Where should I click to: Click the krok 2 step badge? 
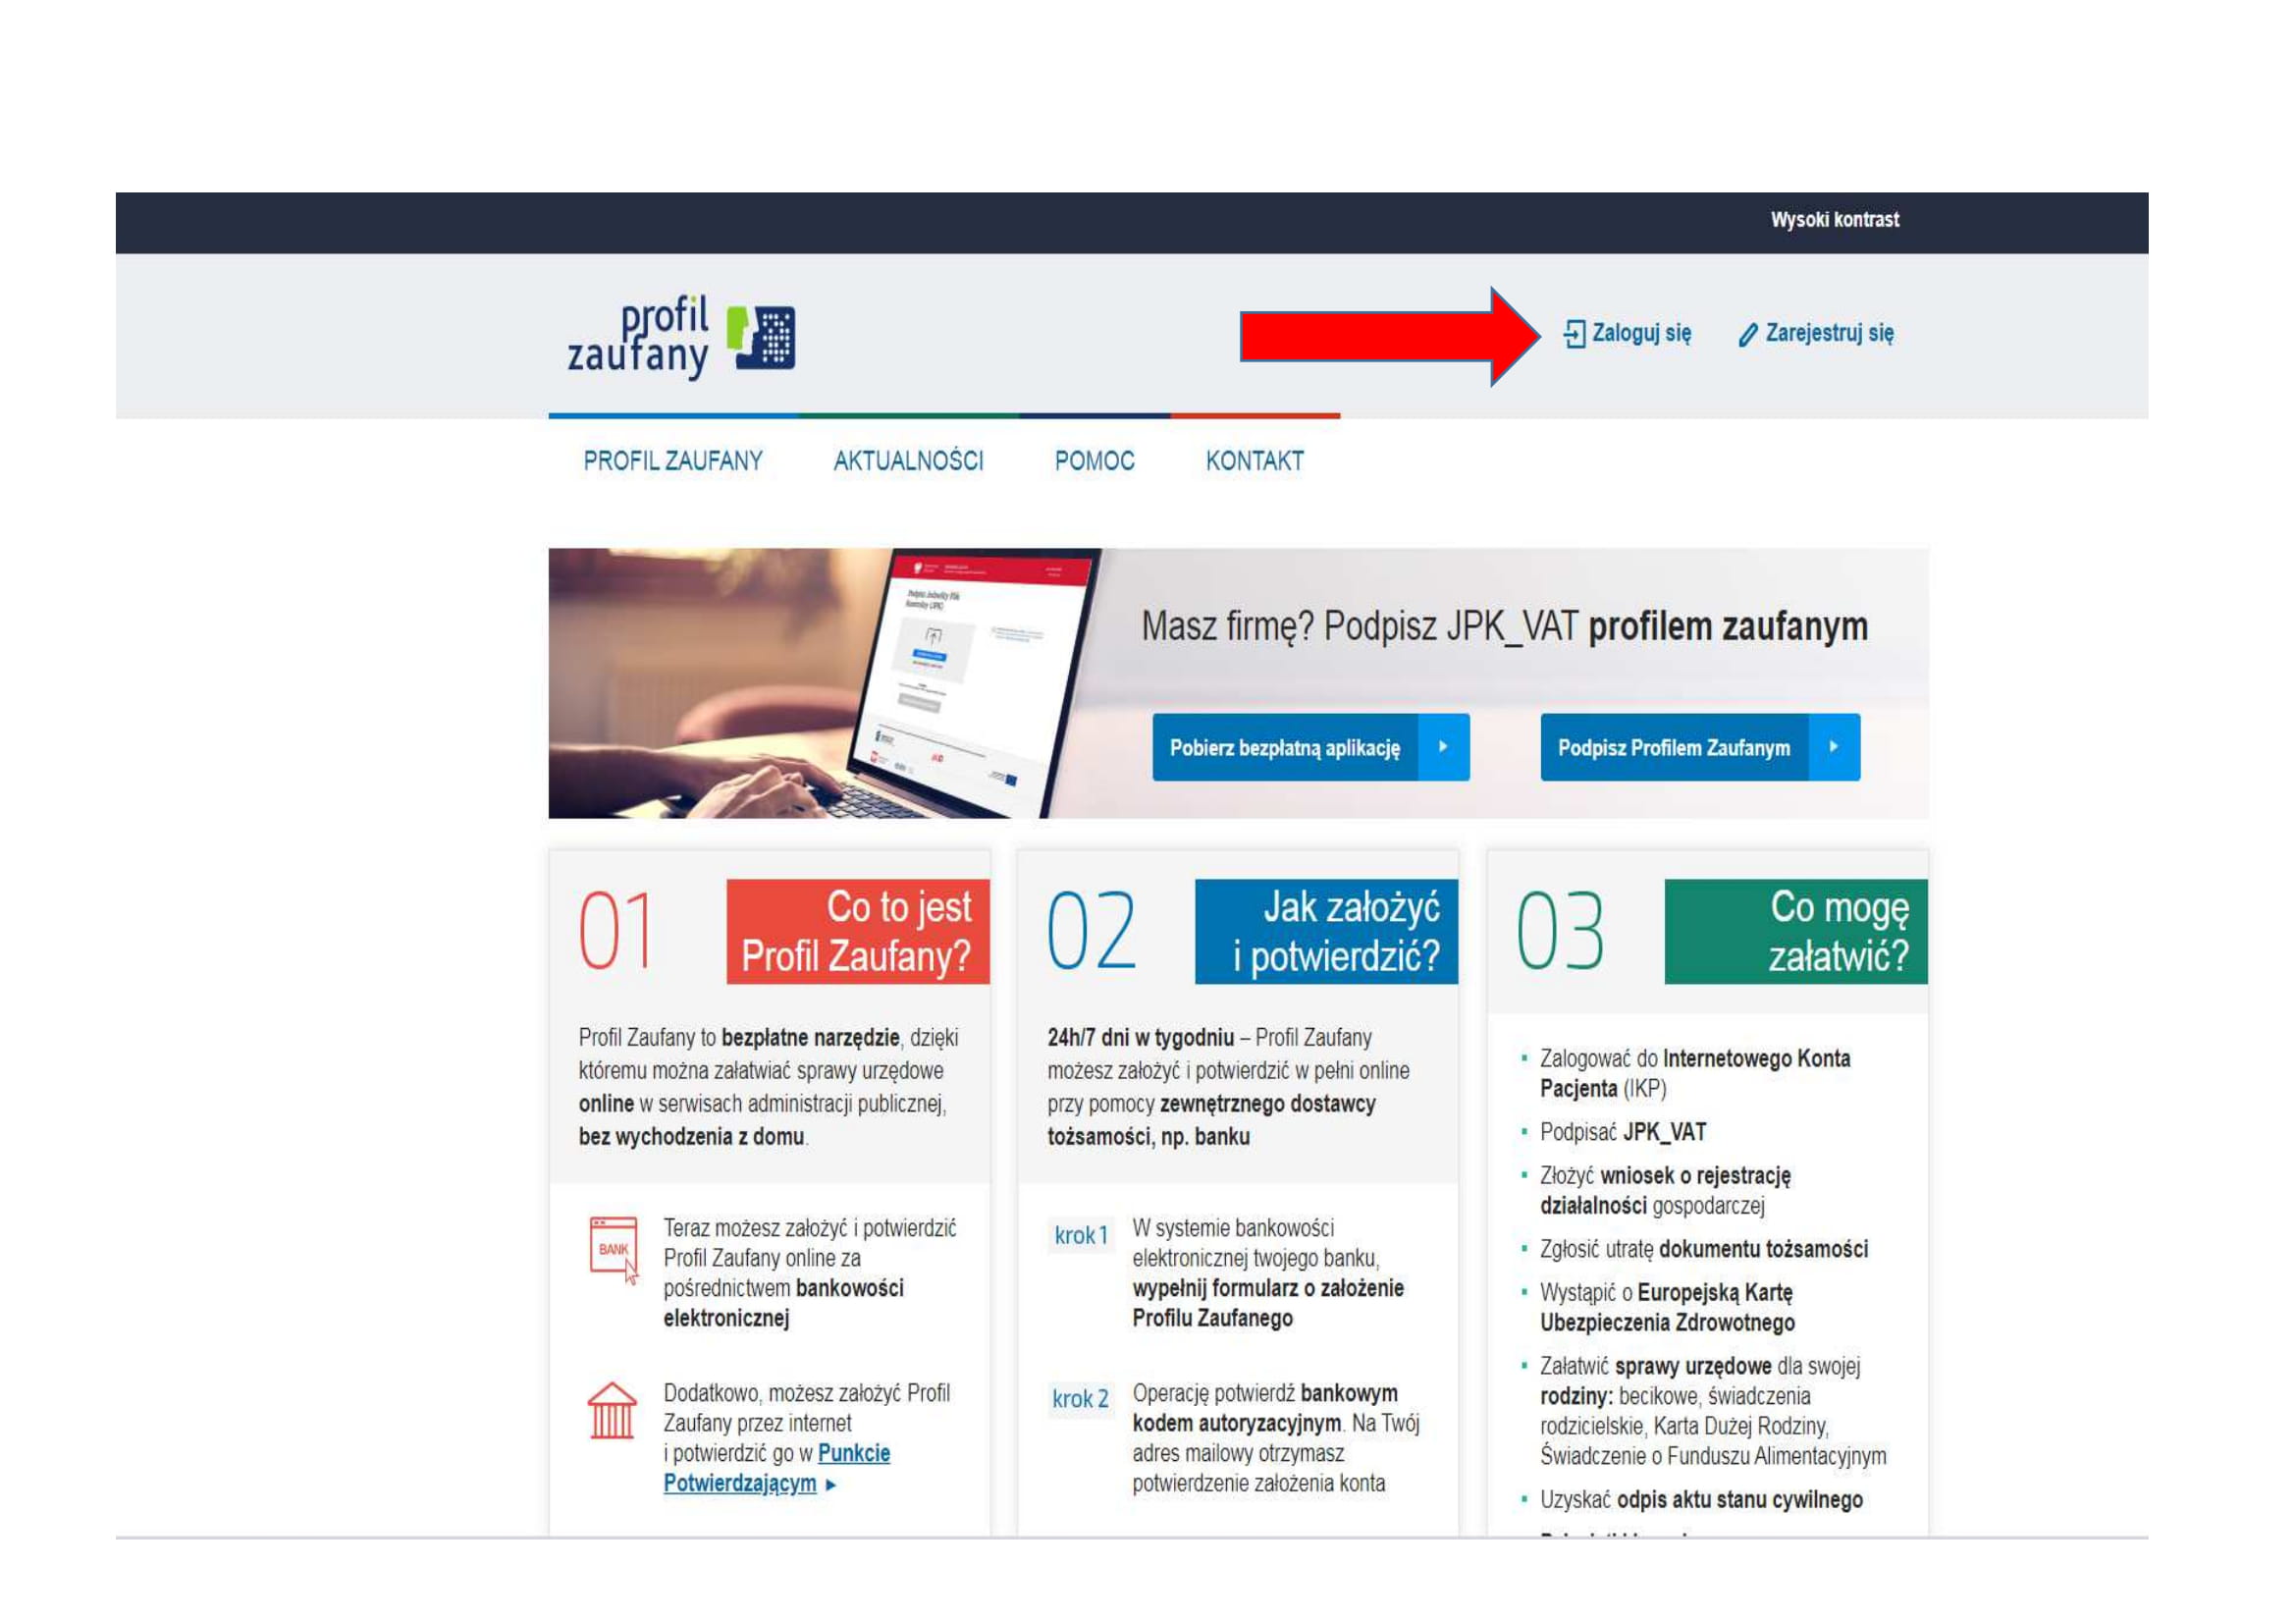coord(1081,1399)
